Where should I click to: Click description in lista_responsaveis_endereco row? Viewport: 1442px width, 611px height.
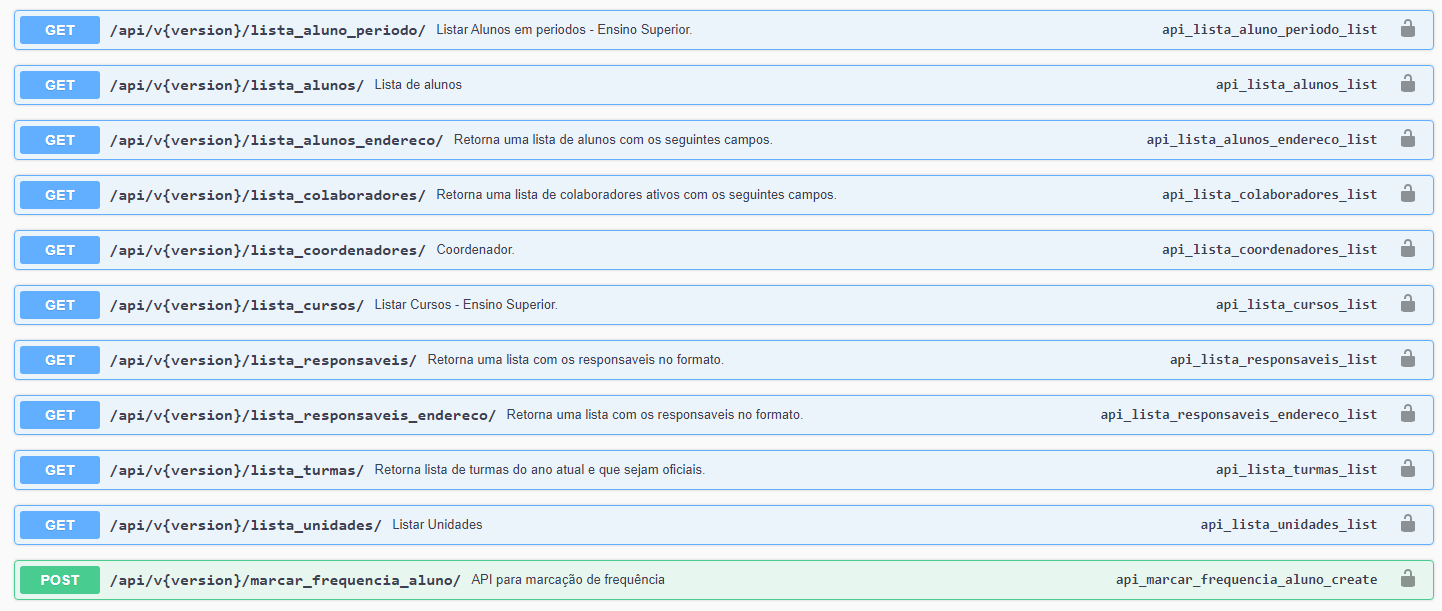coord(654,415)
